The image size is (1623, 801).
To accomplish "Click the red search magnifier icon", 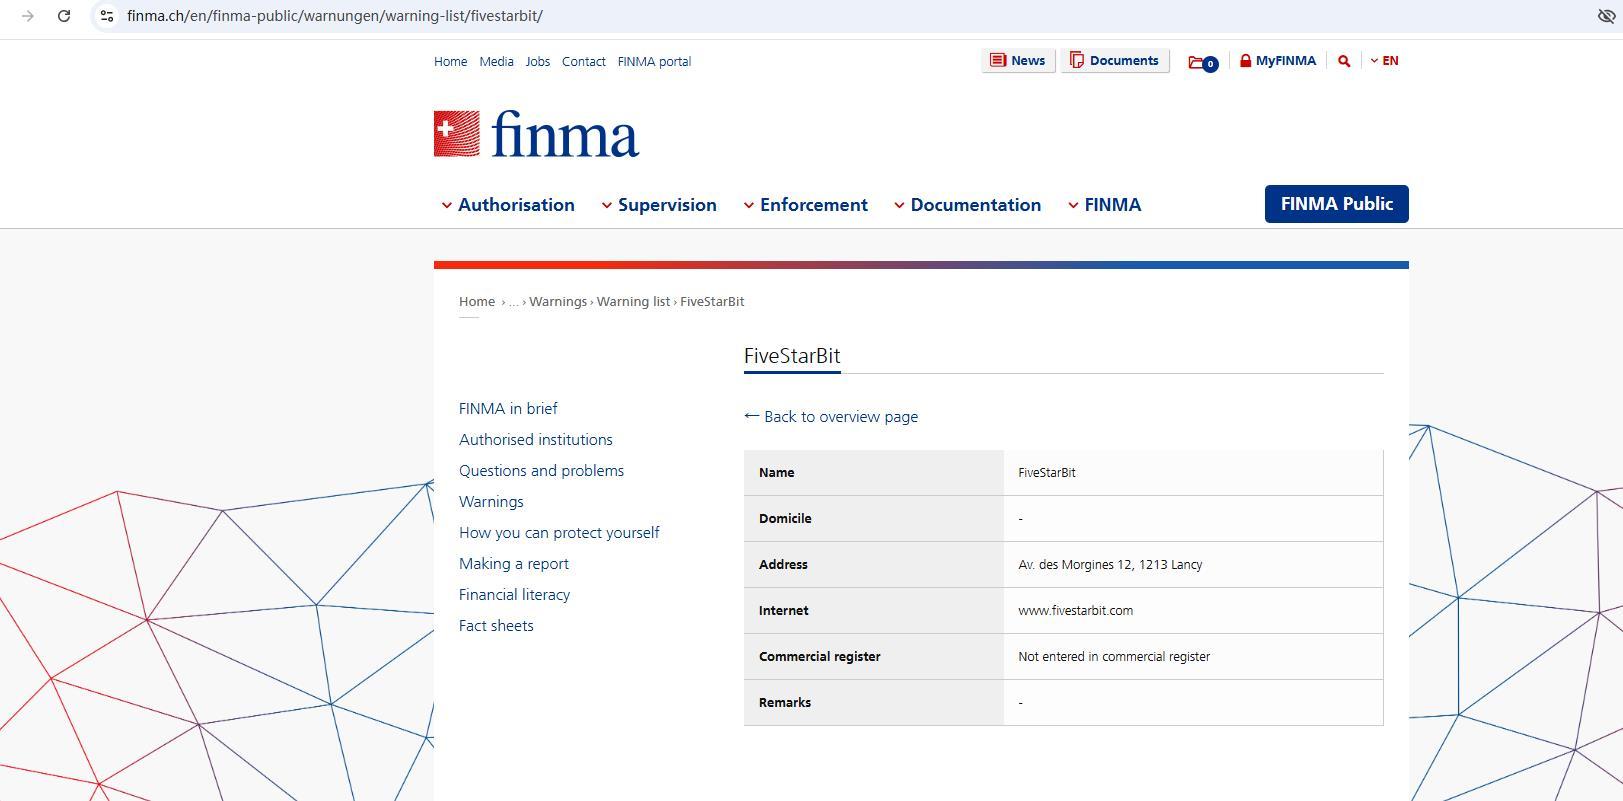I will 1344,61.
